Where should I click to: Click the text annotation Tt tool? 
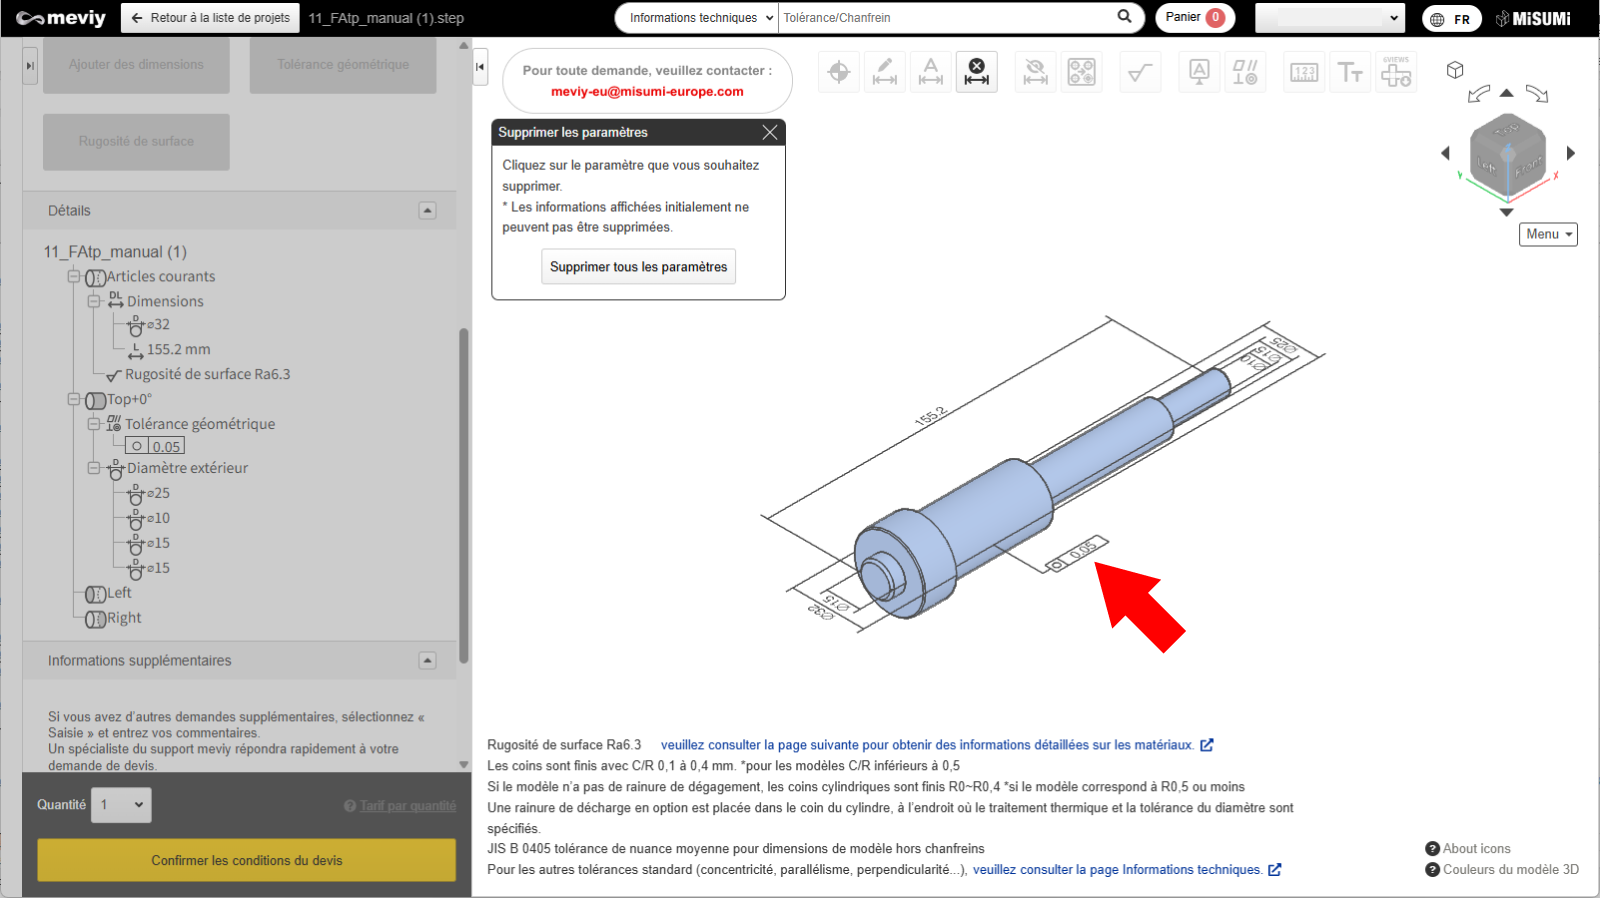coord(1350,72)
